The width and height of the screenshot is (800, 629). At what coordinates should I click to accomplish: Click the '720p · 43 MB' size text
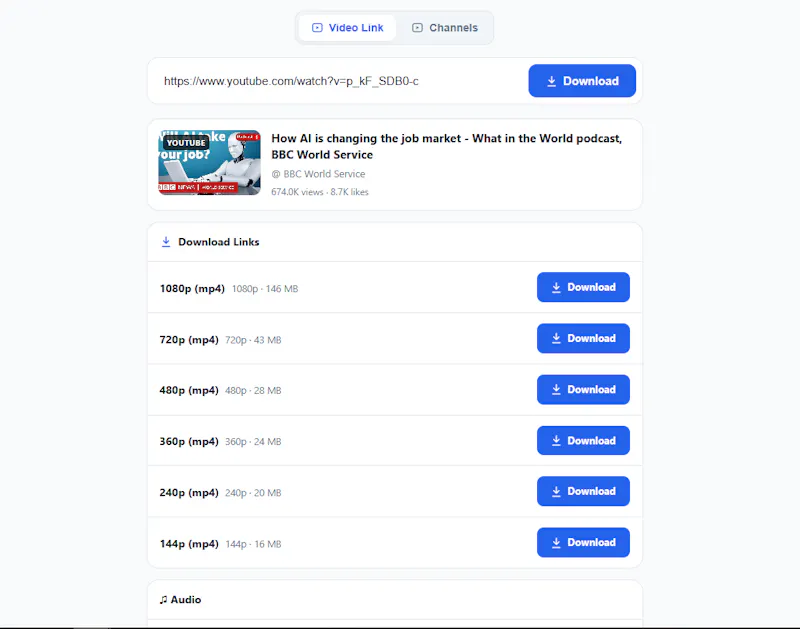tap(253, 340)
